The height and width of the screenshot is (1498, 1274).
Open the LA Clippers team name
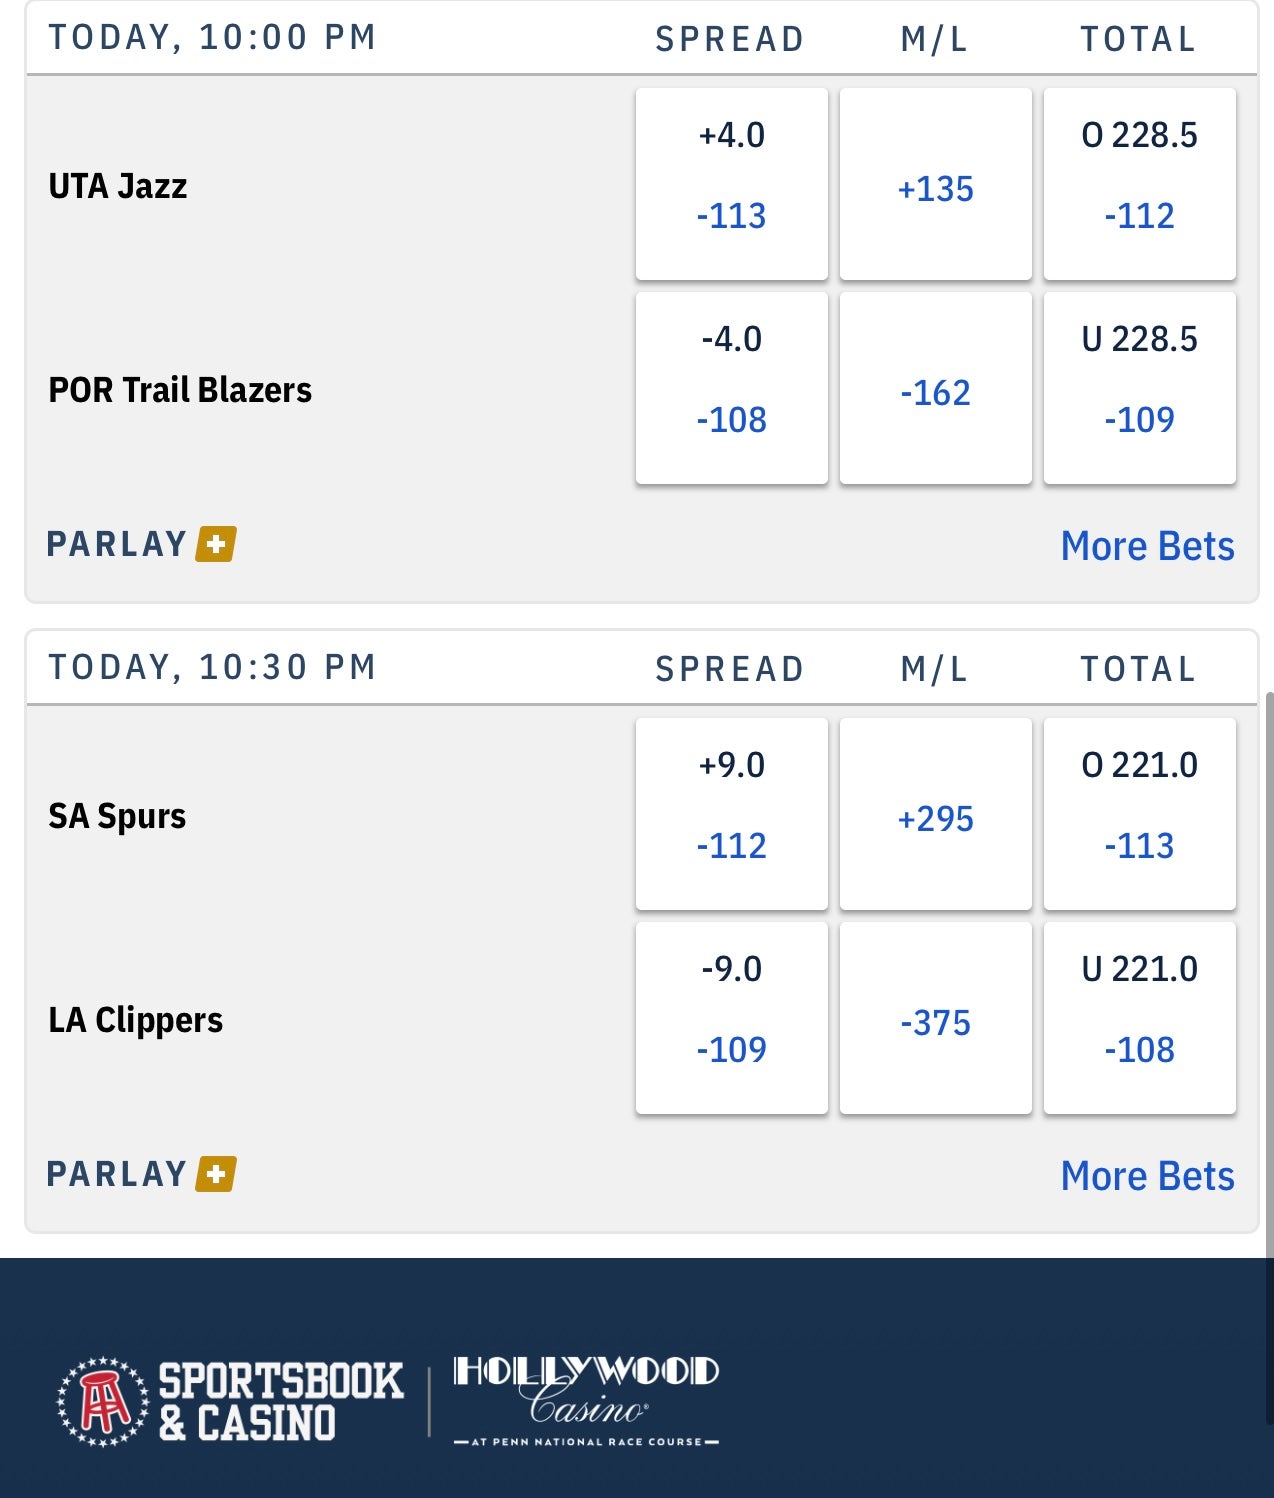click(x=136, y=1020)
